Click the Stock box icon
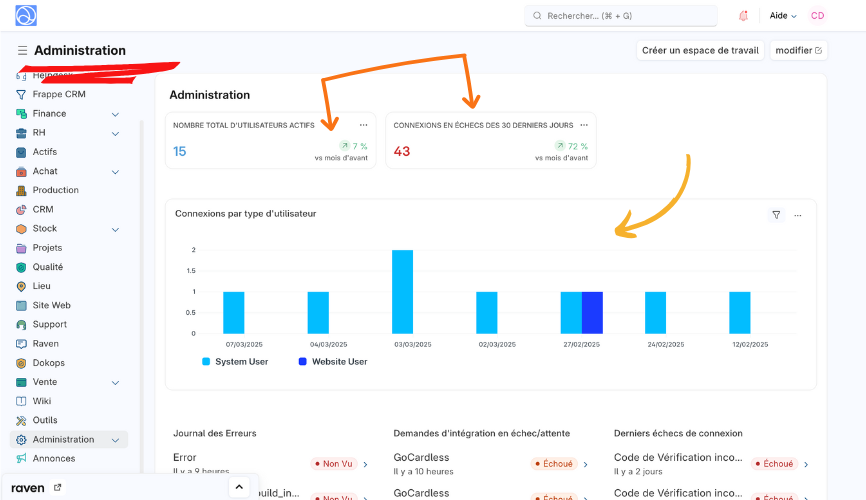Screen dimensions: 866x500 [21, 229]
